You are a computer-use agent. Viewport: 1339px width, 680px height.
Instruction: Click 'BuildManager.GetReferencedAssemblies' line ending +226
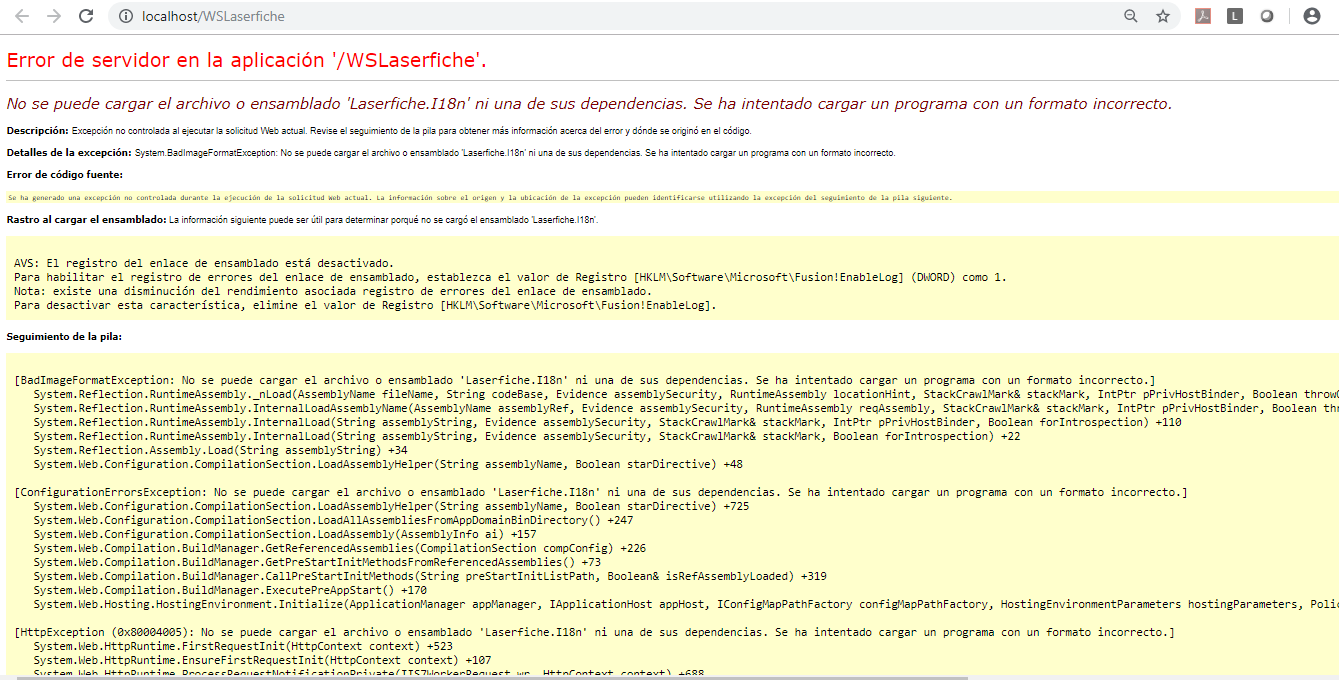pos(340,548)
